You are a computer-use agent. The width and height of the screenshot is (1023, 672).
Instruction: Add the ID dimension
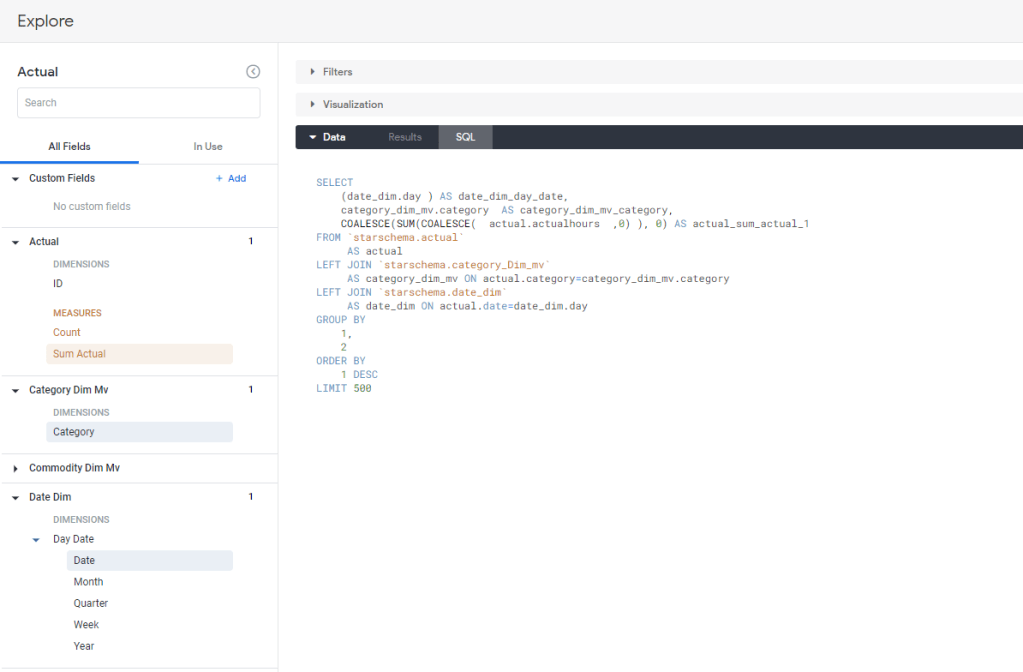point(58,284)
